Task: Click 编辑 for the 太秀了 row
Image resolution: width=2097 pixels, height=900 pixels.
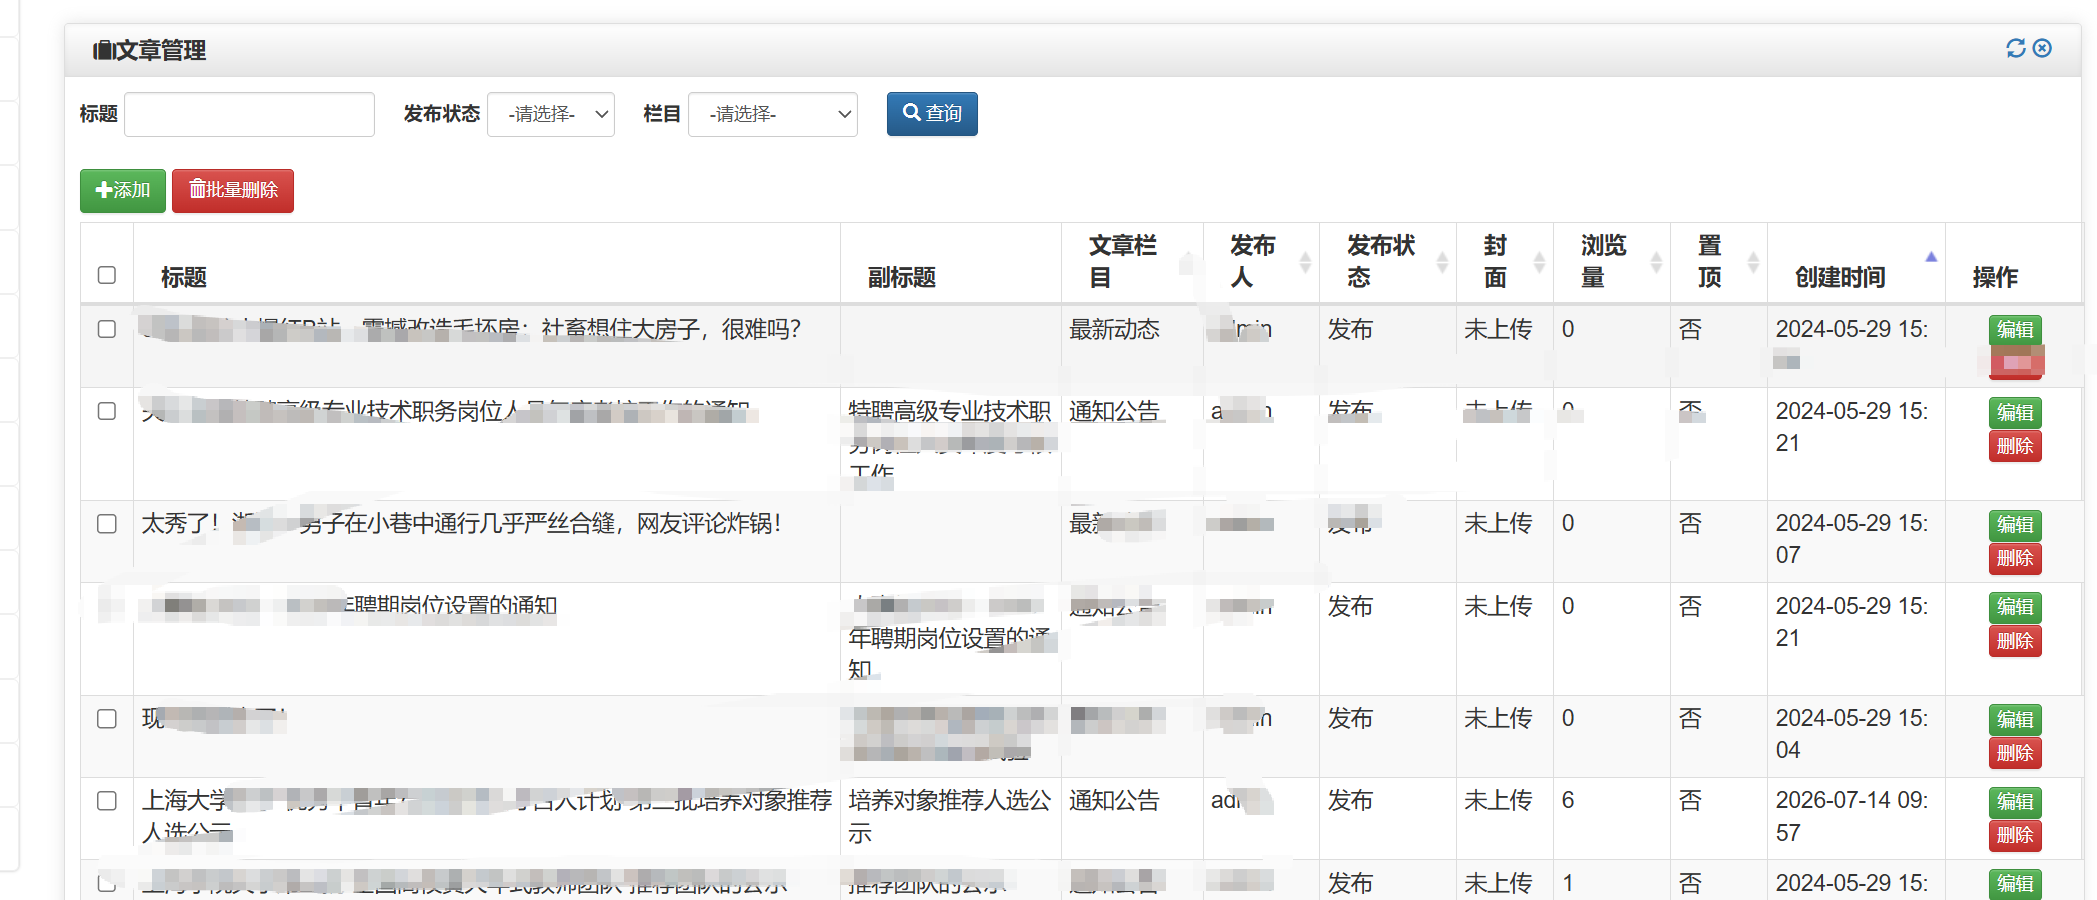Action: pyautogui.click(x=2015, y=525)
